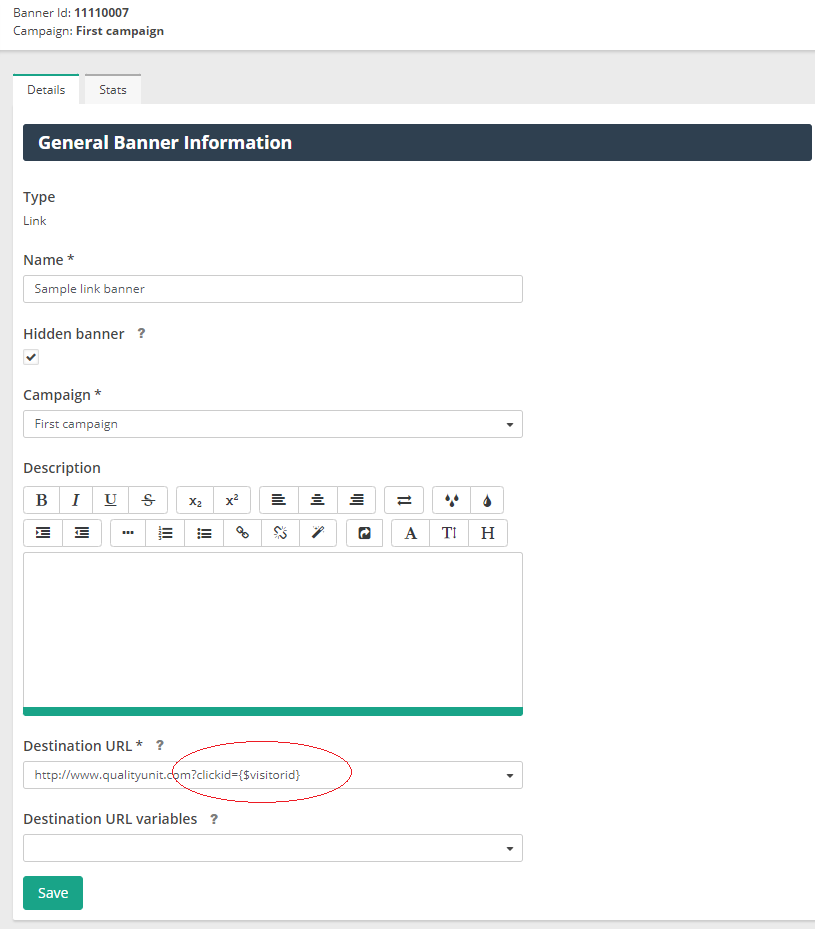Uncheck the Hidden banner checkbox

tap(32, 357)
